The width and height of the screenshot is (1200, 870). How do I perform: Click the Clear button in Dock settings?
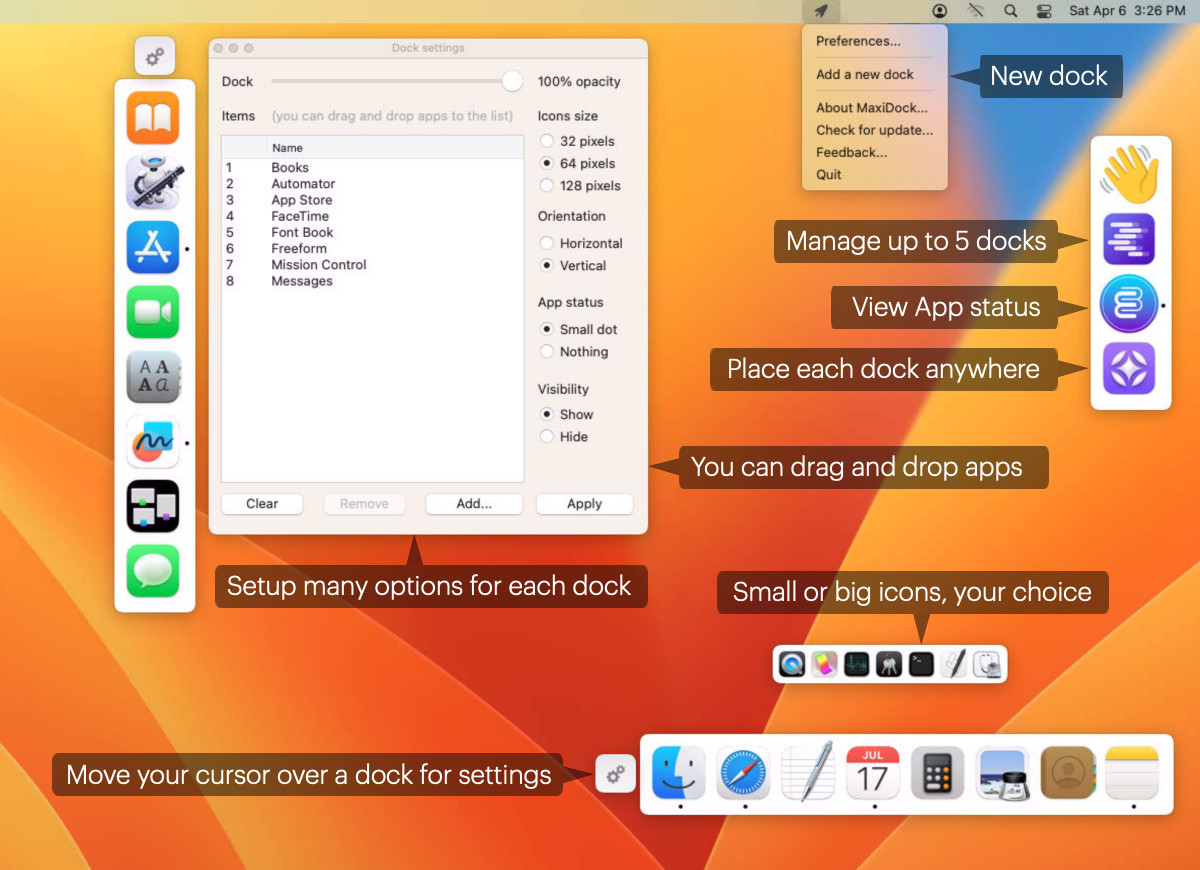click(262, 504)
